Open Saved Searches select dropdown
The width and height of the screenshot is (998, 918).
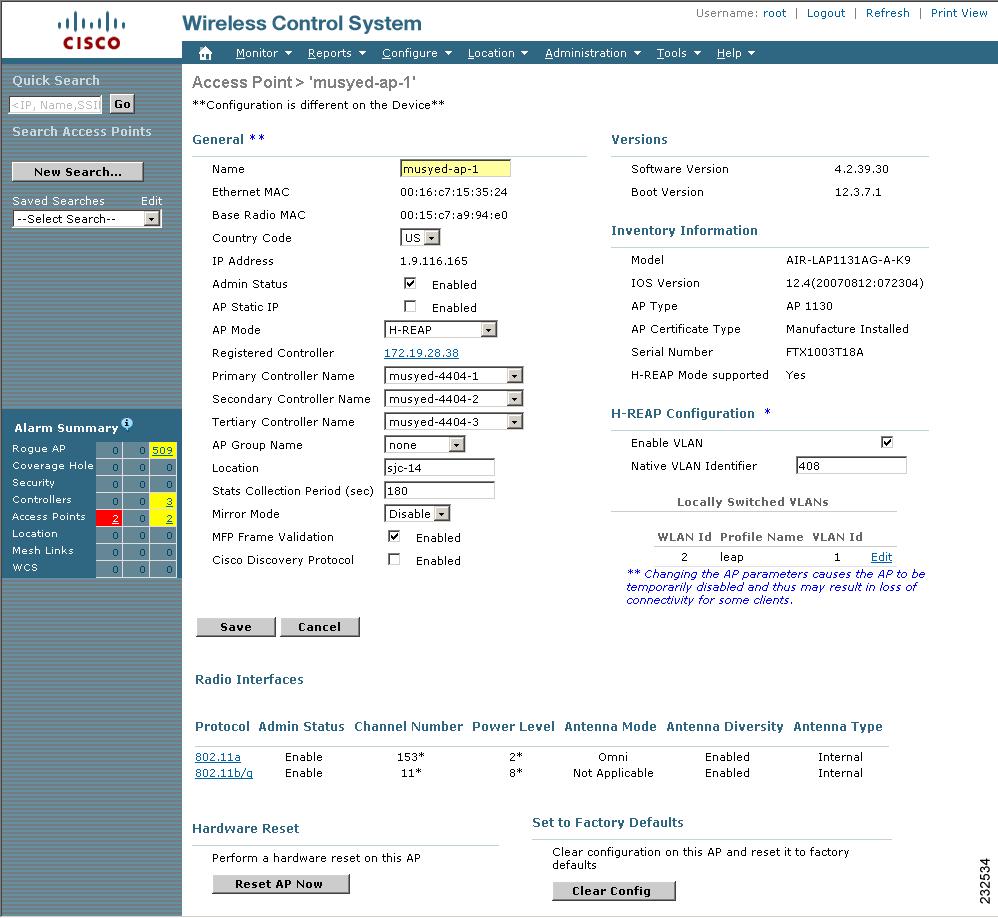point(87,219)
